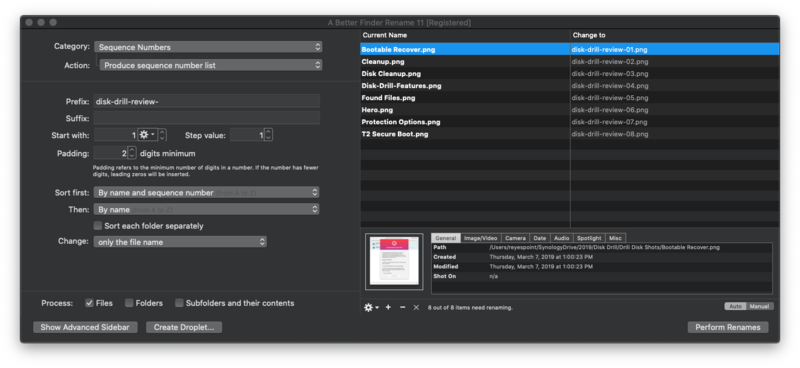Click the Modified date row
The image size is (800, 368).
pos(602,266)
